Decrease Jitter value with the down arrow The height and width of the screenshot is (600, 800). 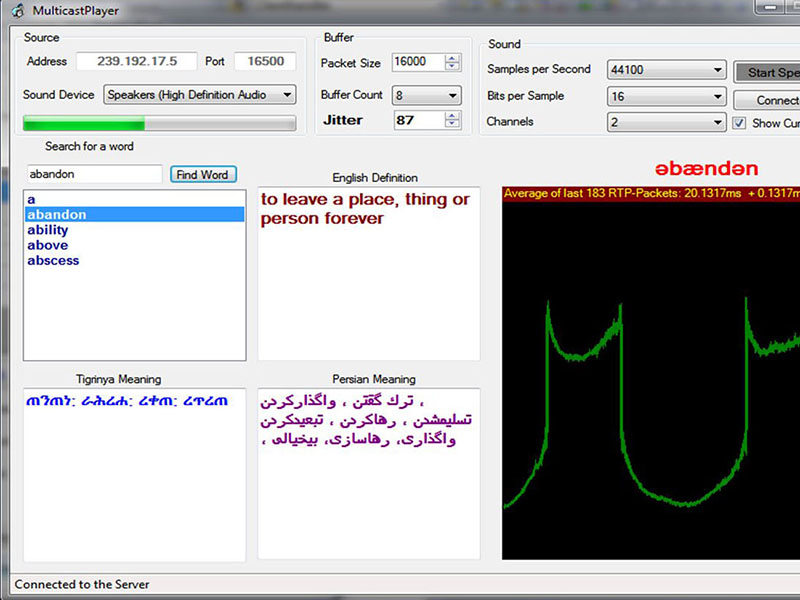pos(453,125)
